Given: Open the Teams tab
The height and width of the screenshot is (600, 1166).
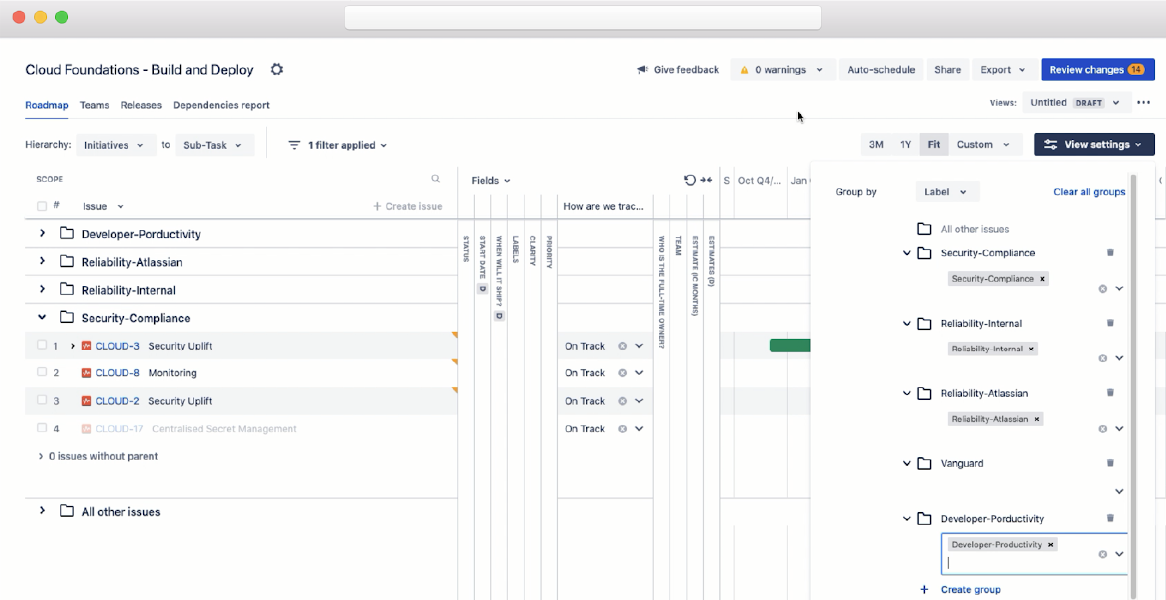Looking at the screenshot, I should (95, 105).
